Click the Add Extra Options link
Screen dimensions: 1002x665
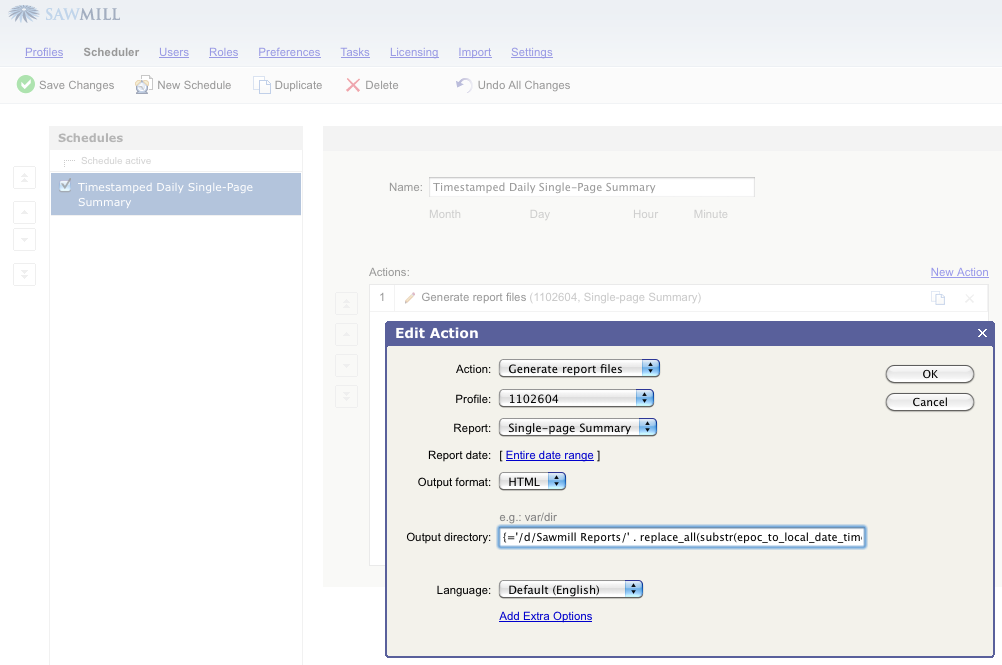(545, 616)
